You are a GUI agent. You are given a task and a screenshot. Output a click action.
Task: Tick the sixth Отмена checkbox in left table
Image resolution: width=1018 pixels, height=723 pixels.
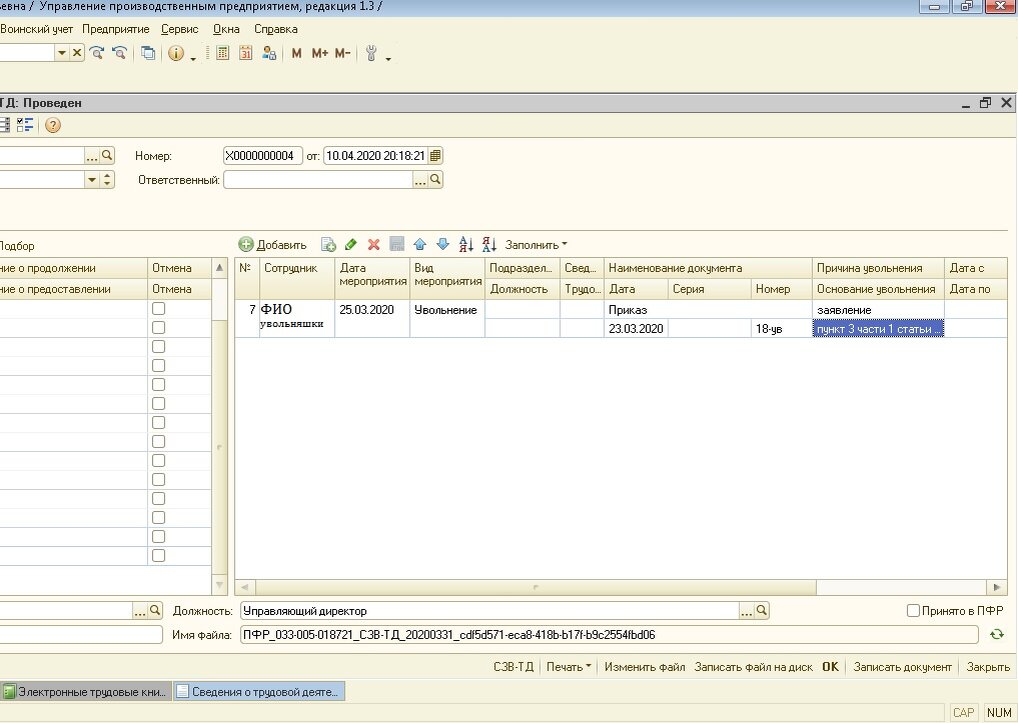(158, 404)
